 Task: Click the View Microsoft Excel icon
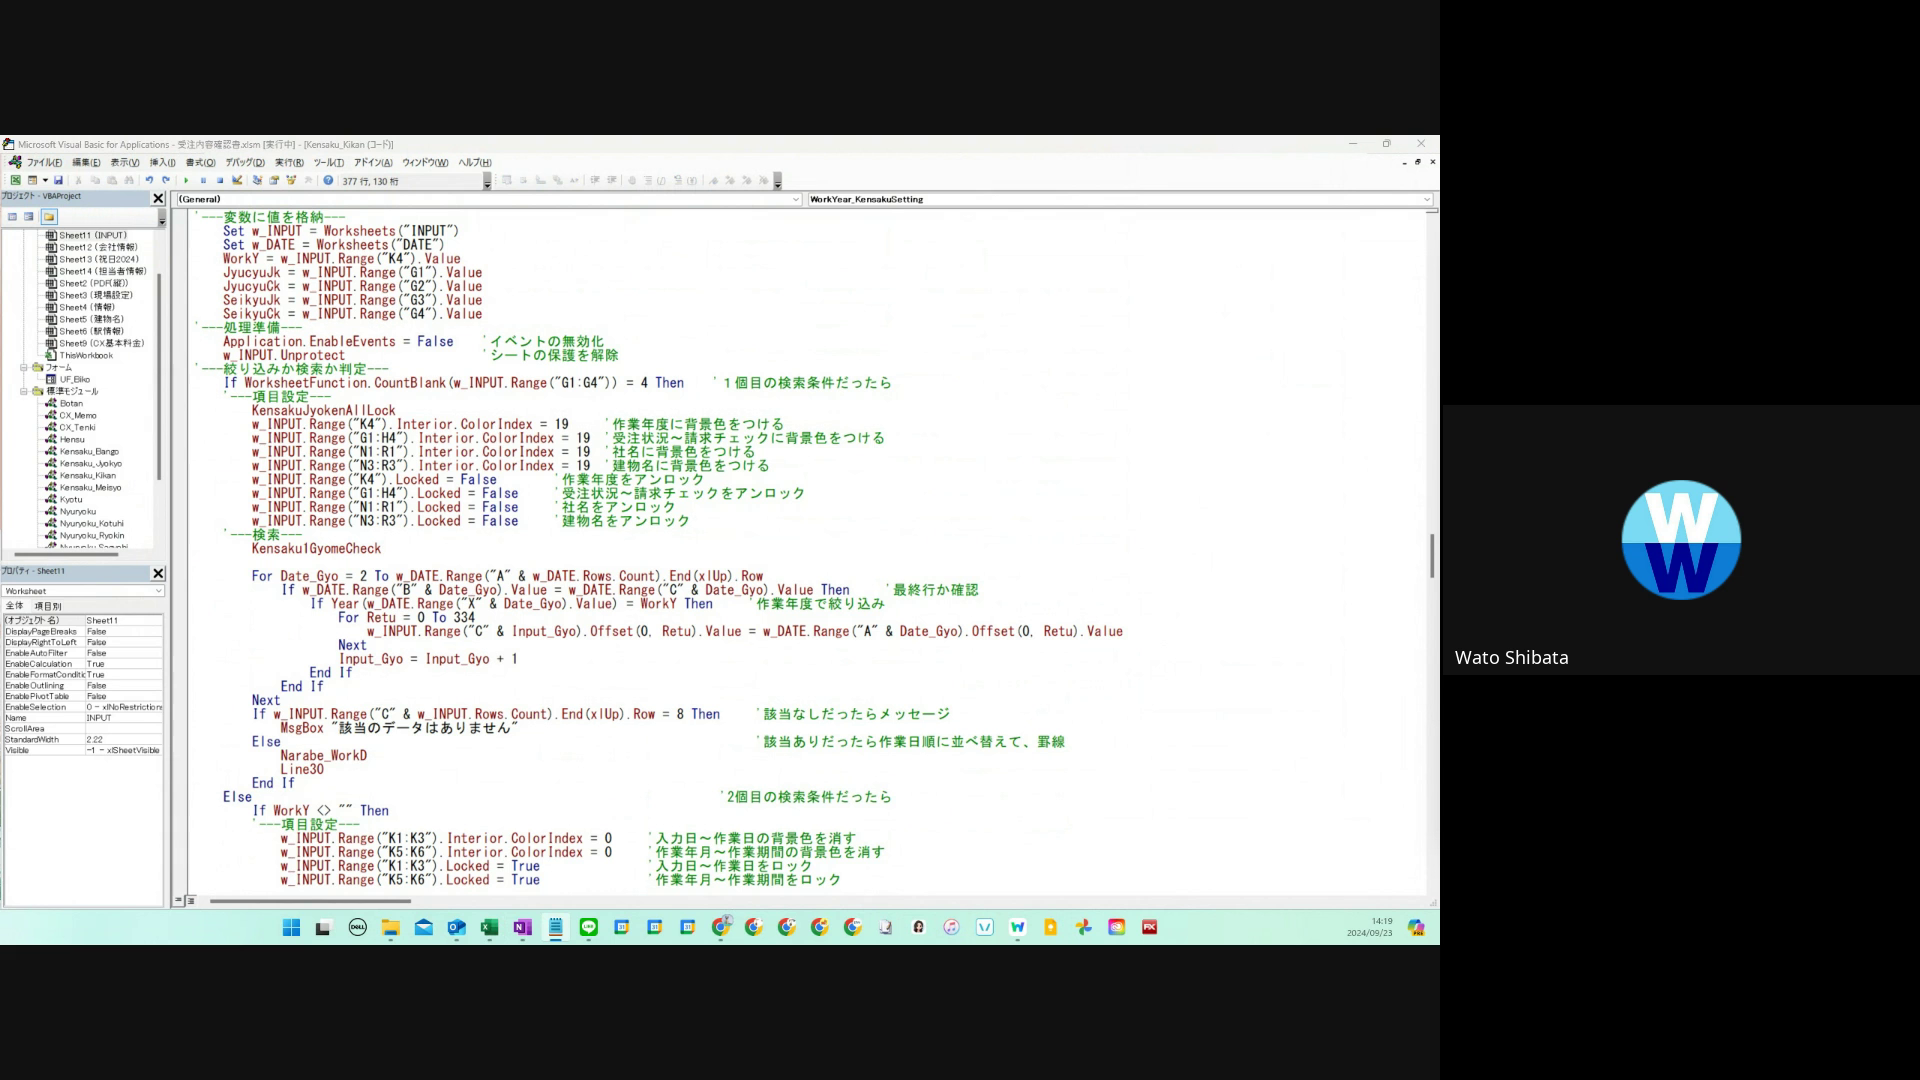15,181
